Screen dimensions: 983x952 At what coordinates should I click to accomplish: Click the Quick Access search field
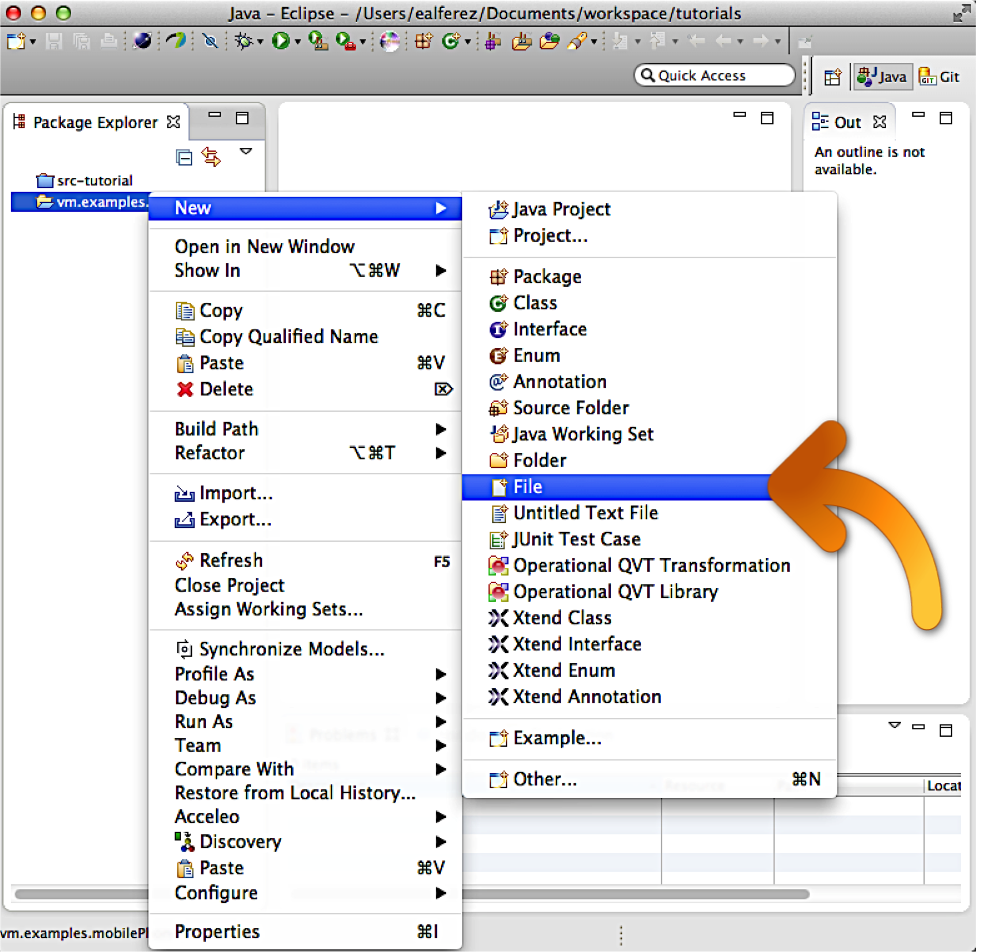715,75
